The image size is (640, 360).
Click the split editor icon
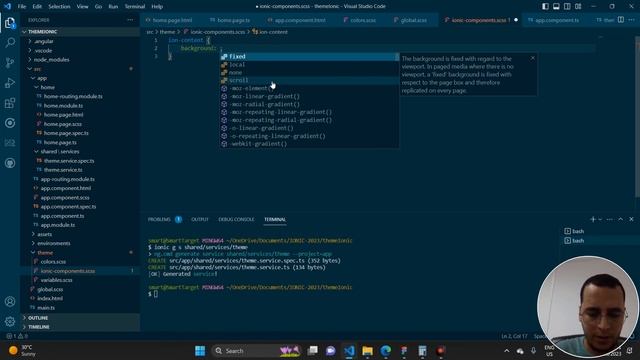click(x=620, y=20)
